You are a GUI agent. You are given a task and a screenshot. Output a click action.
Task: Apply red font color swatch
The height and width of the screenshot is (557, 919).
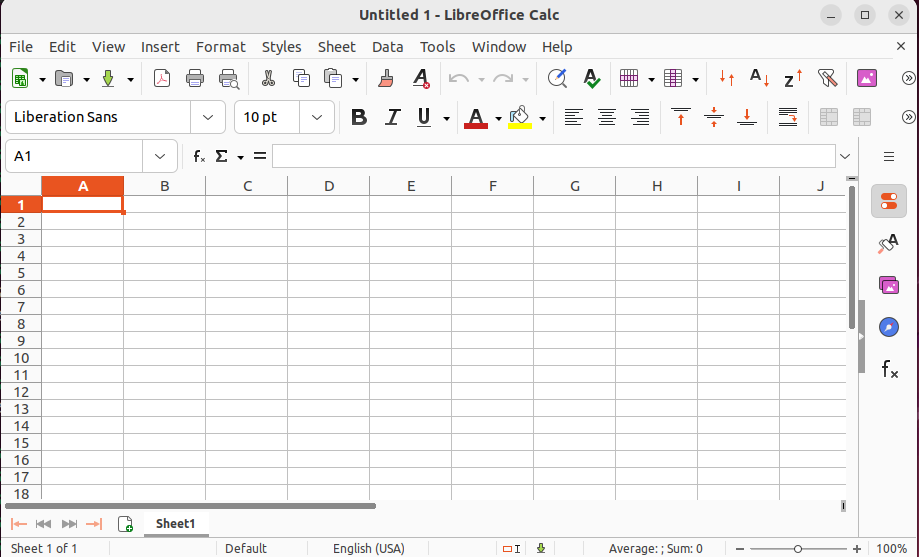(476, 117)
